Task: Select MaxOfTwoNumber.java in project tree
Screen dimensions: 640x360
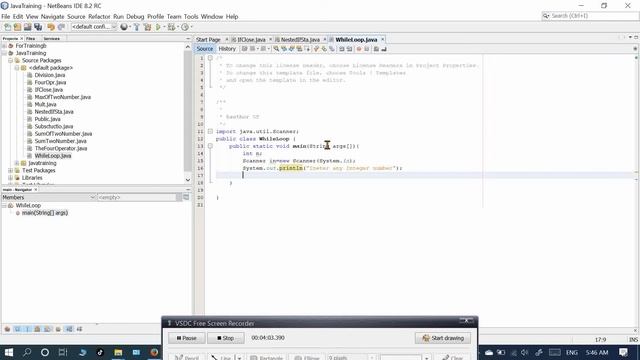Action: pos(62,97)
